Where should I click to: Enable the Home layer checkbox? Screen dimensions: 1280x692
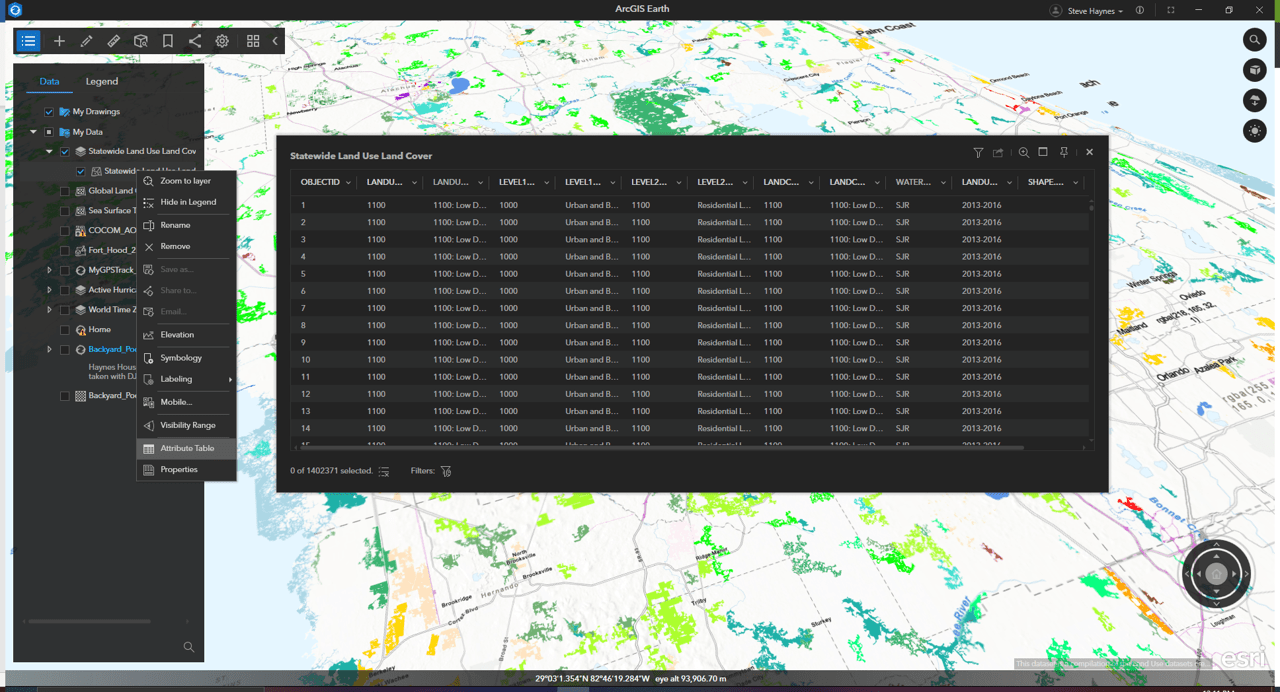(65, 330)
